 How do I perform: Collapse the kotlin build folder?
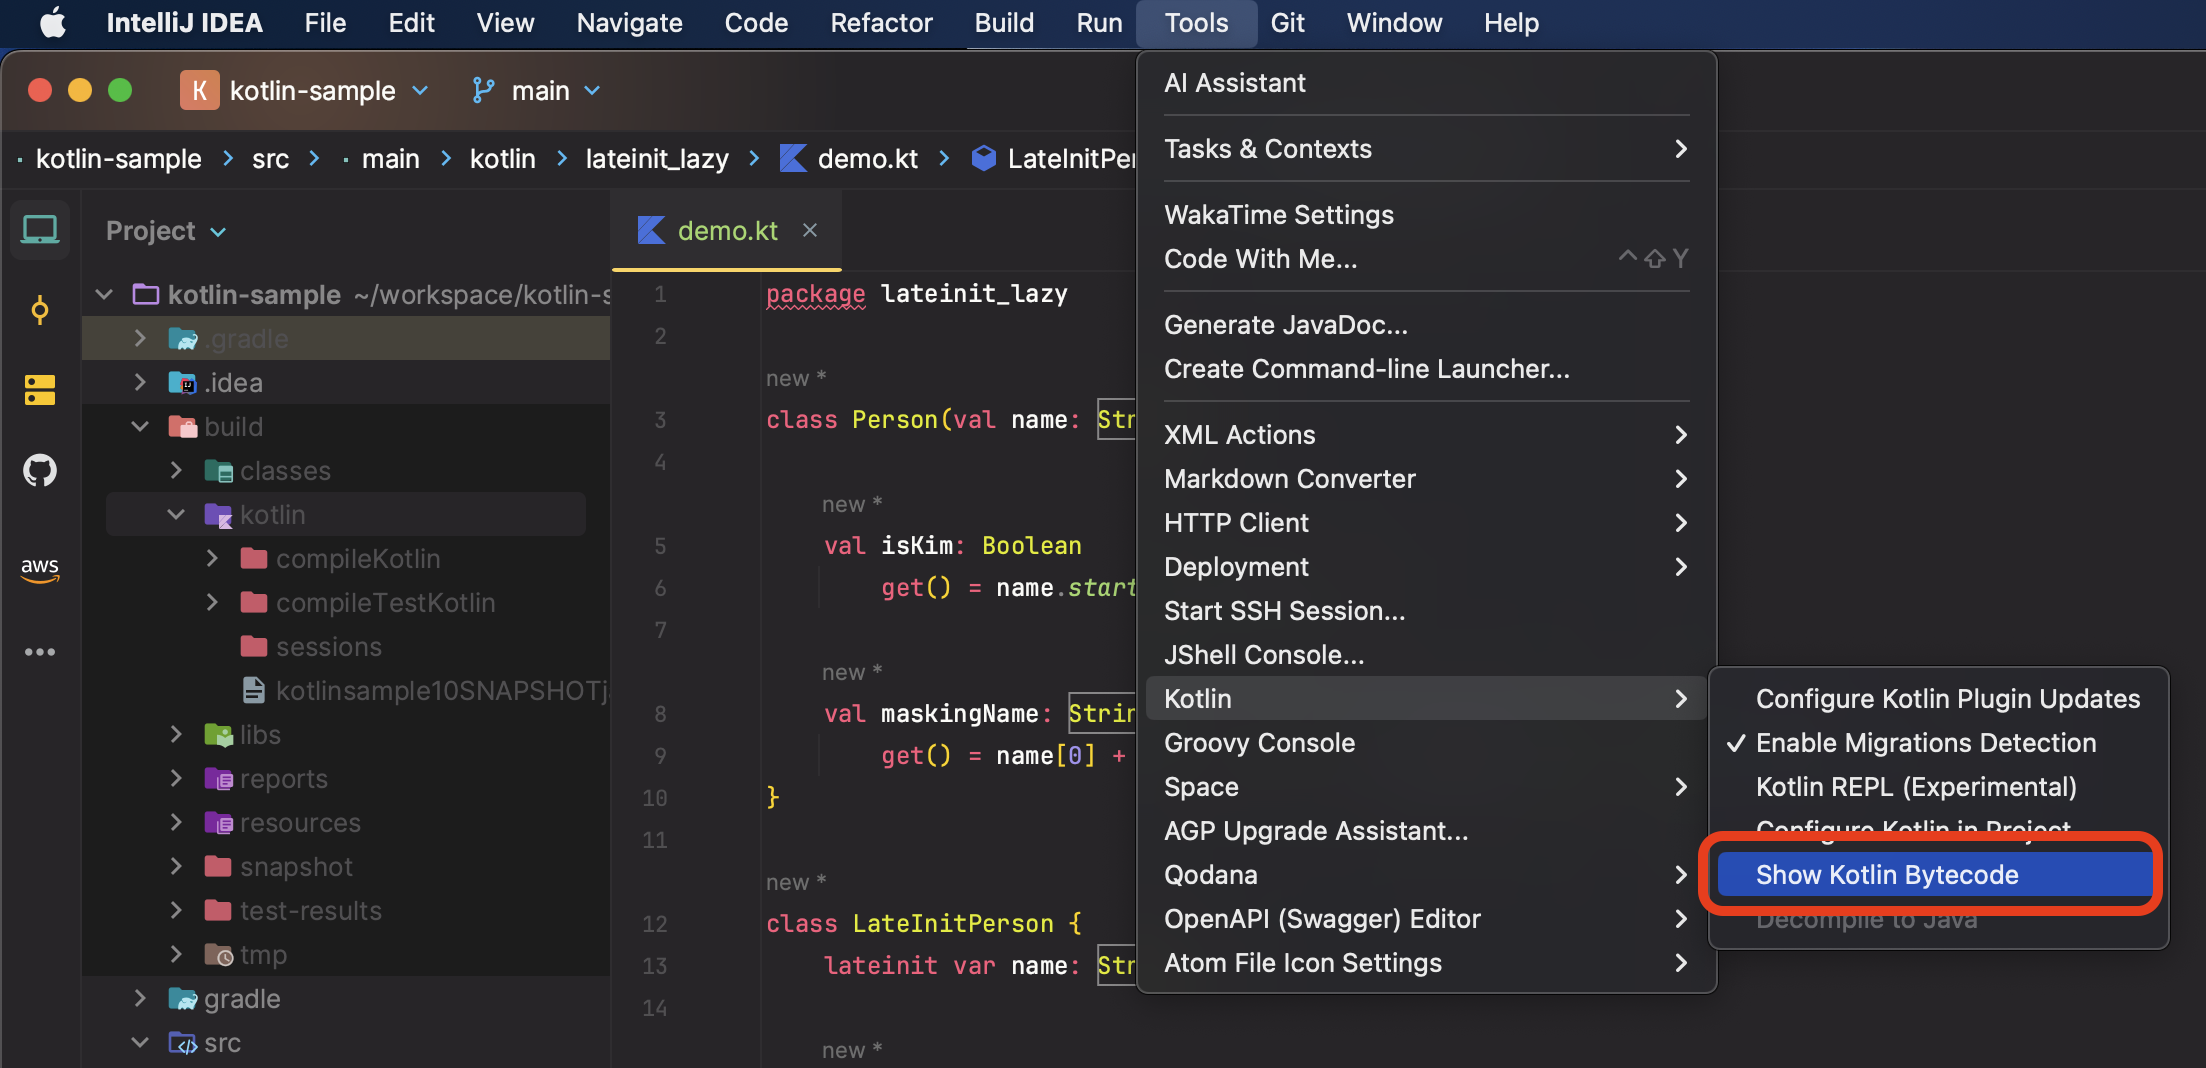[176, 514]
